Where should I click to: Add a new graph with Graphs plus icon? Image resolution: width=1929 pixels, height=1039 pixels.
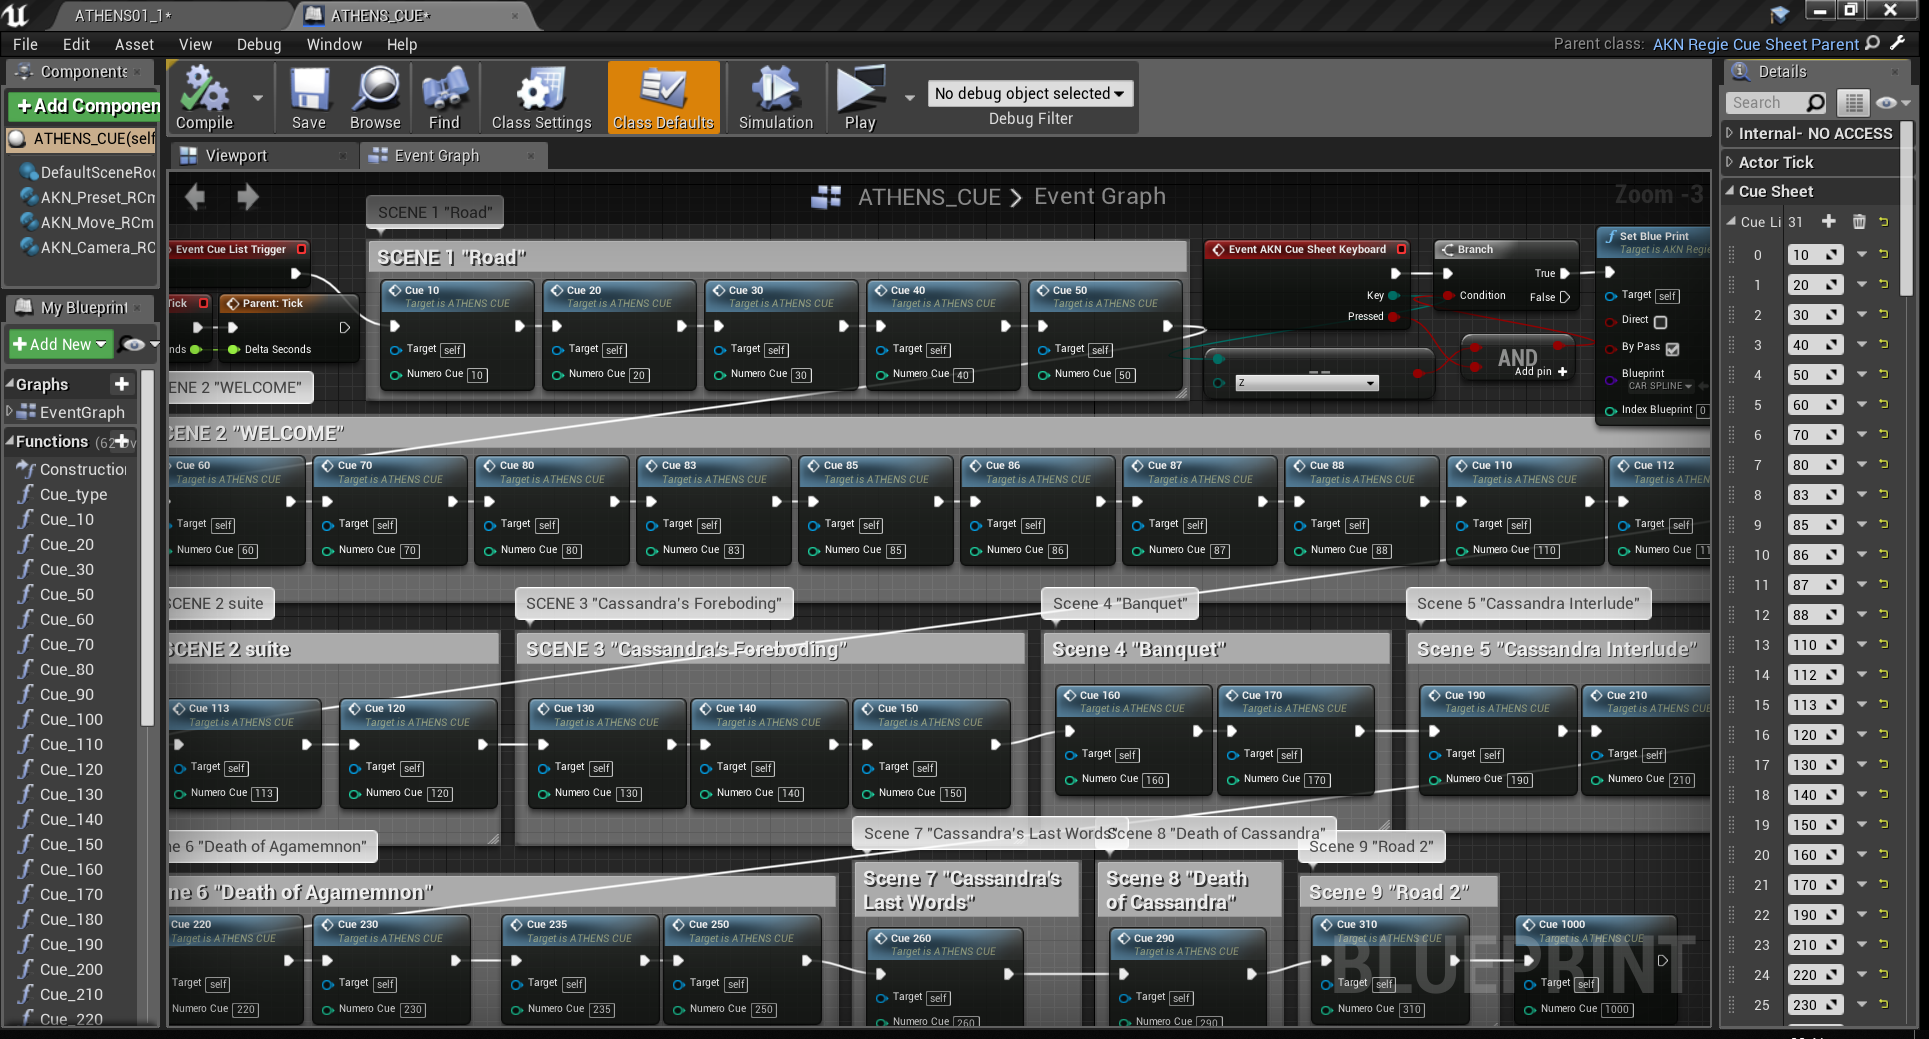[122, 384]
